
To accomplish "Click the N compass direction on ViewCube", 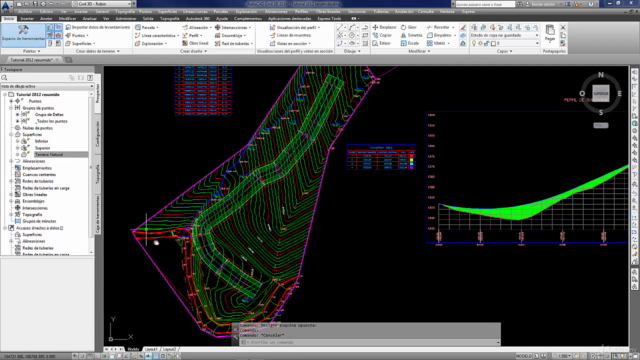I will [601, 75].
